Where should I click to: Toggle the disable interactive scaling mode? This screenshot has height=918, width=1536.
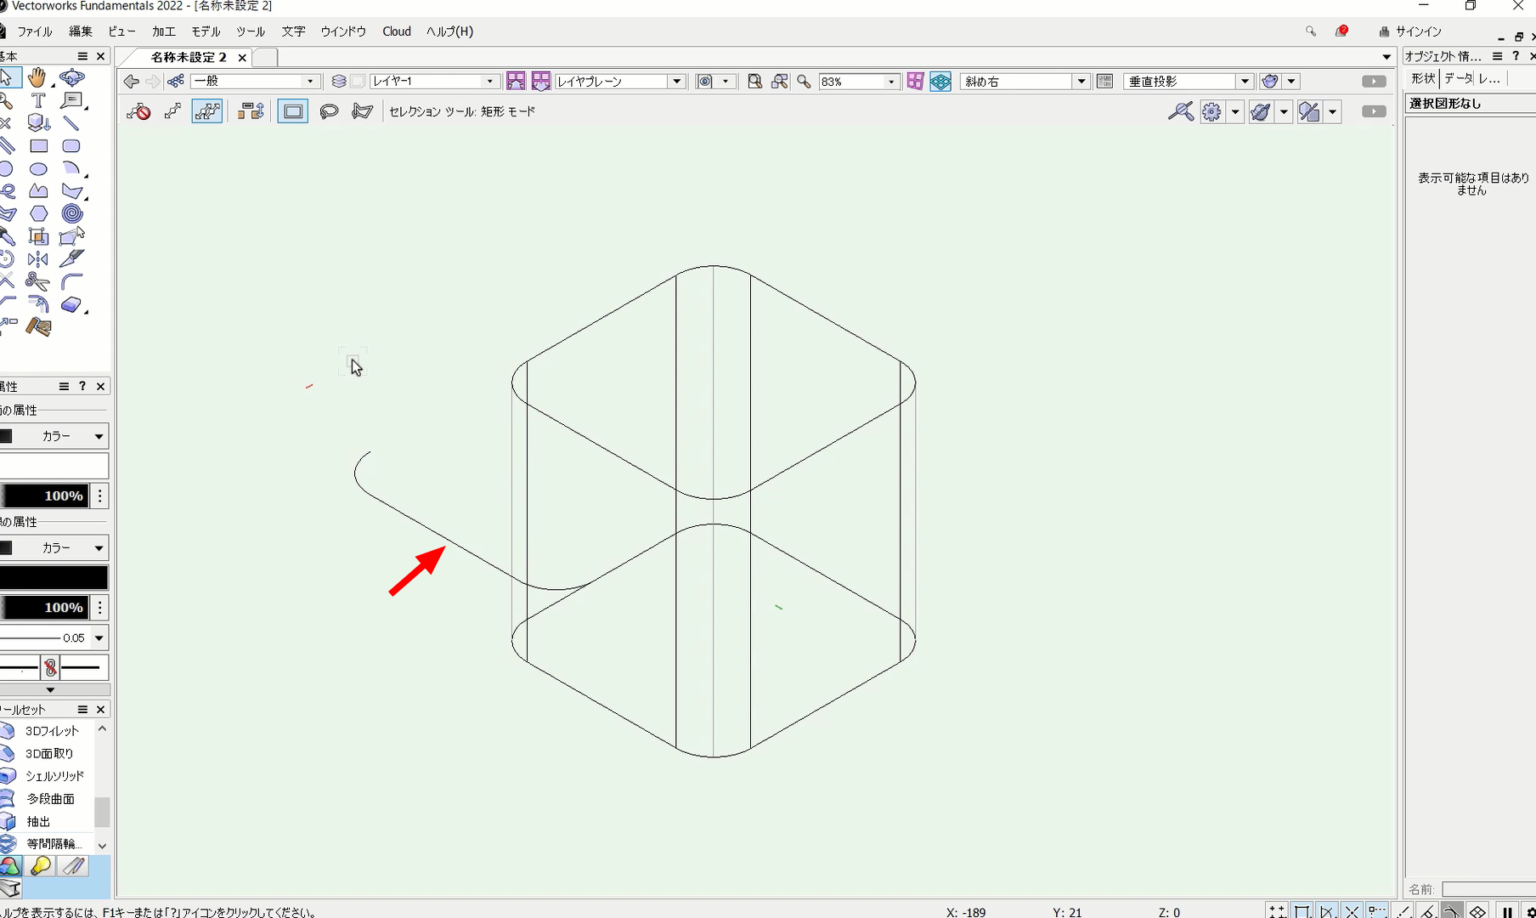coord(138,112)
